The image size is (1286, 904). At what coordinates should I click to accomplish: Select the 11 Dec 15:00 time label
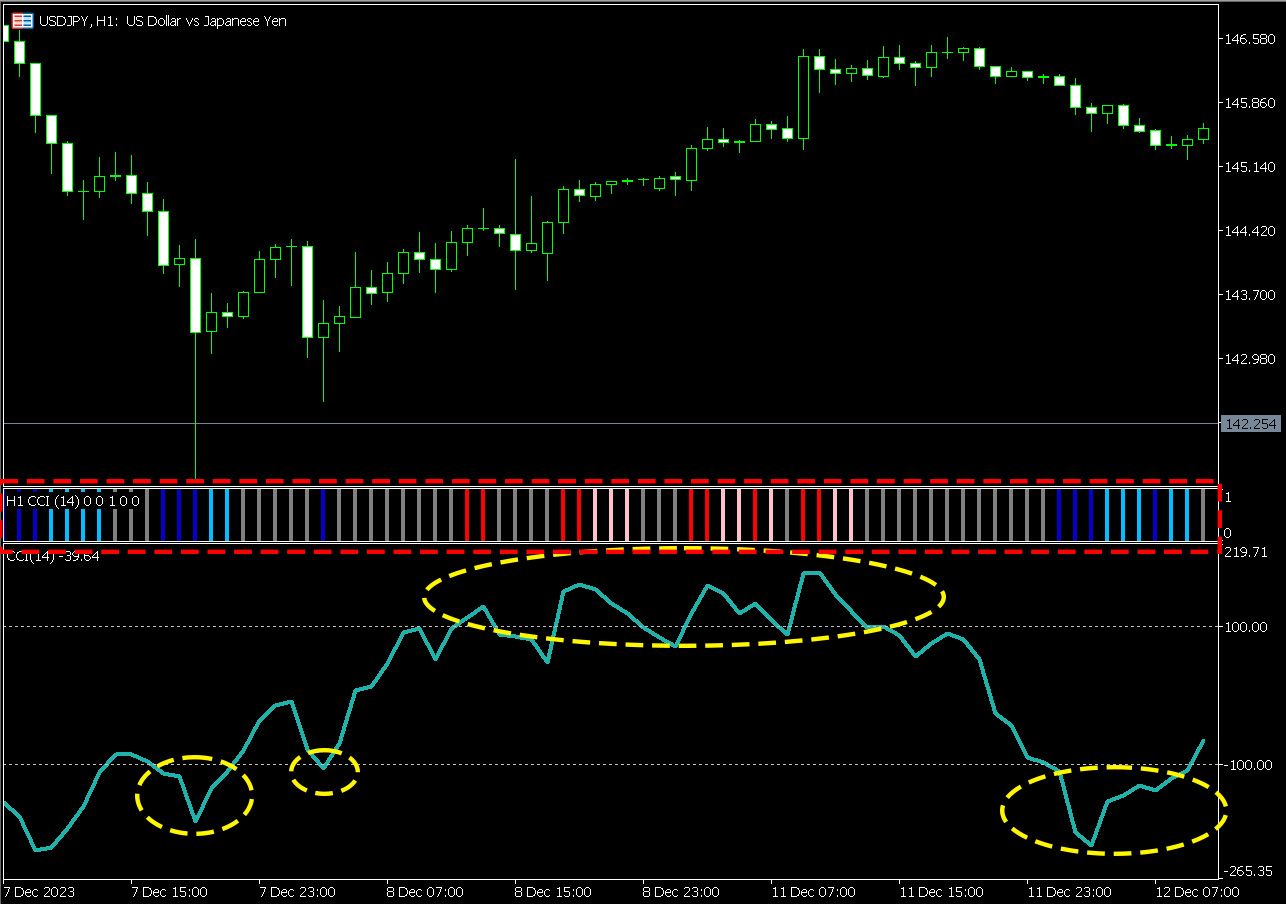pyautogui.click(x=941, y=891)
